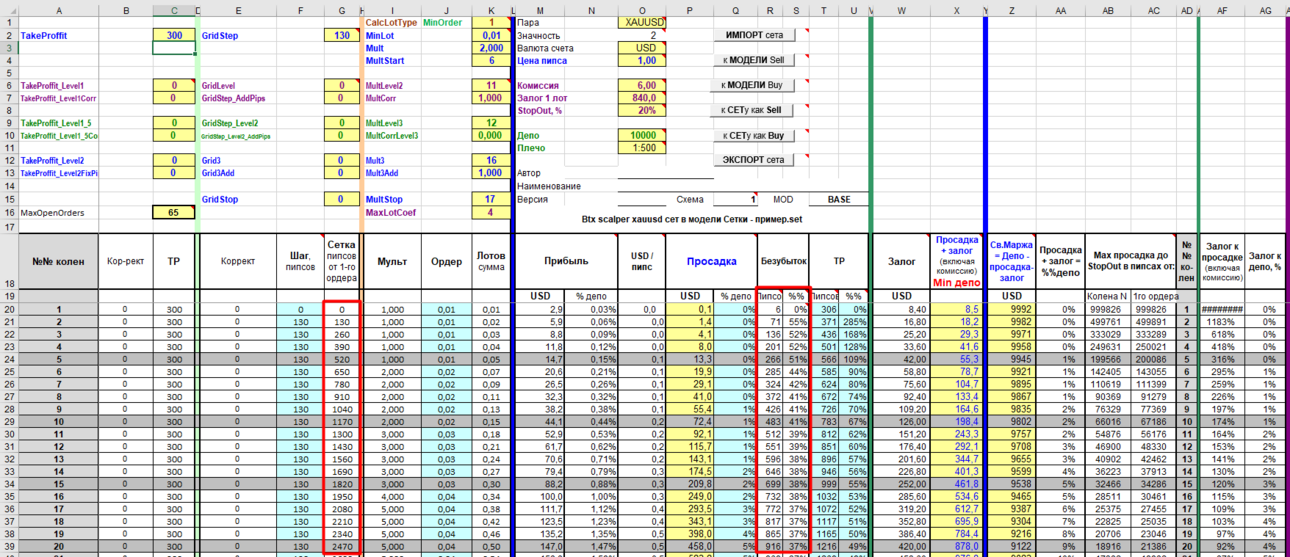Select the GridStep value cell 130 in row 2
Image resolution: width=1290 pixels, height=557 pixels.
pos(342,35)
